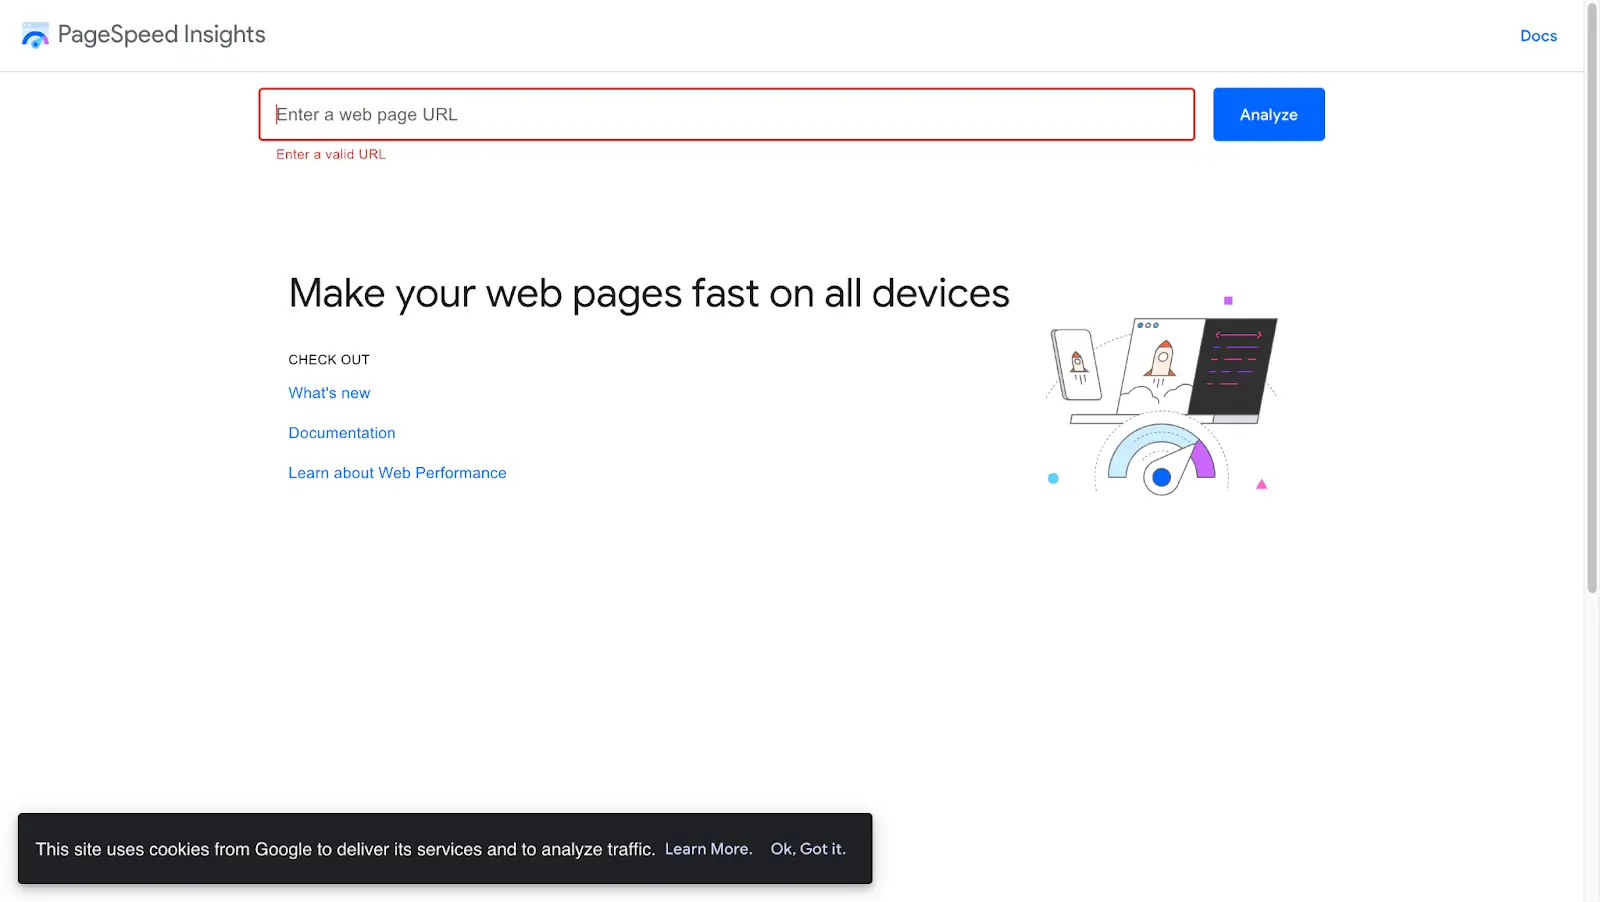Click the 'Make your web pages fast' heading
The height and width of the screenshot is (902, 1600).
click(649, 294)
